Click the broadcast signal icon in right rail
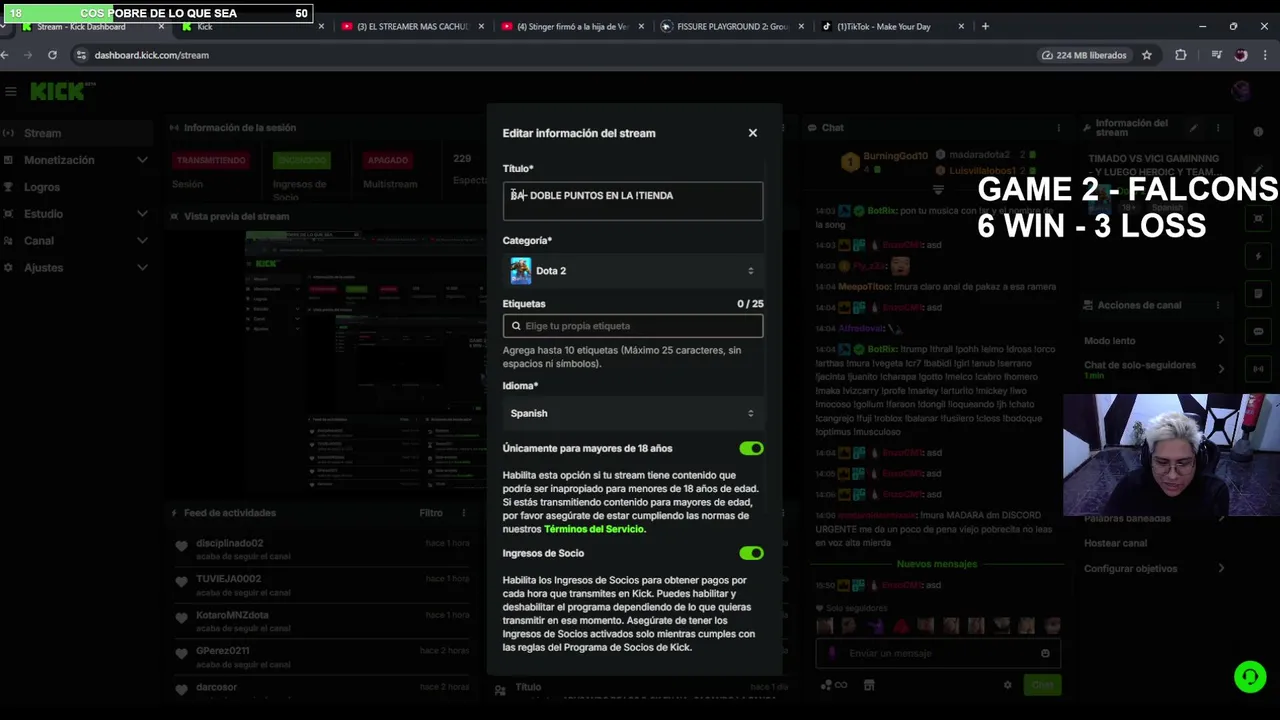This screenshot has width=1280, height=720. click(1258, 369)
